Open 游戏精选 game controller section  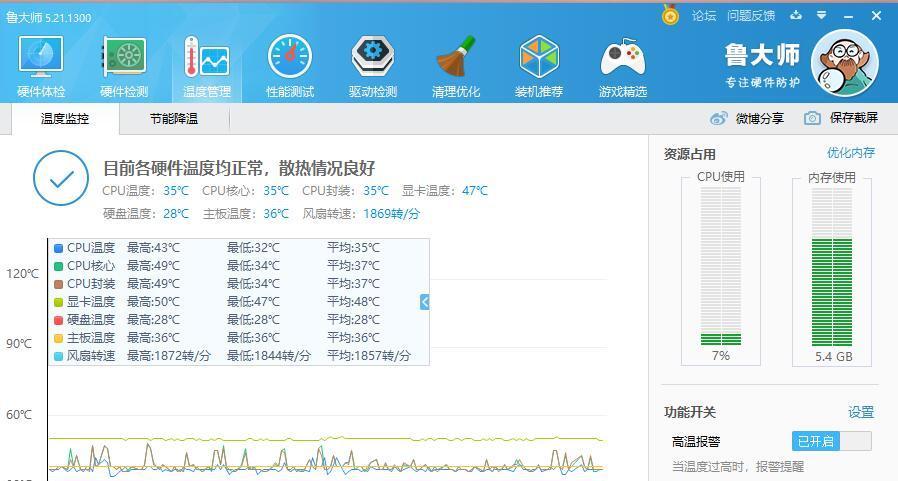[x=623, y=66]
